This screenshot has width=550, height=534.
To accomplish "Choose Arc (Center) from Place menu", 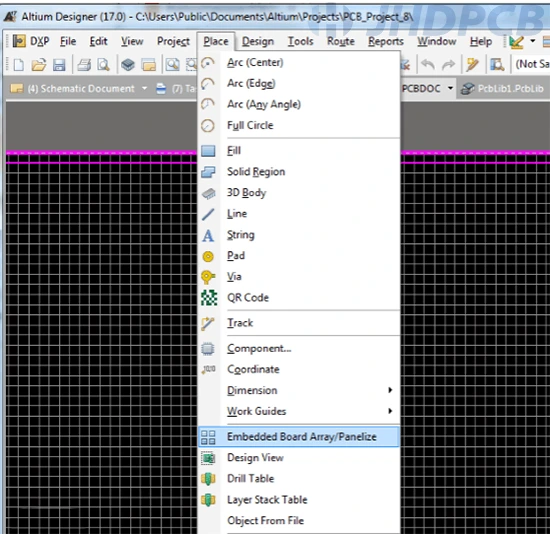I will 299,62.
